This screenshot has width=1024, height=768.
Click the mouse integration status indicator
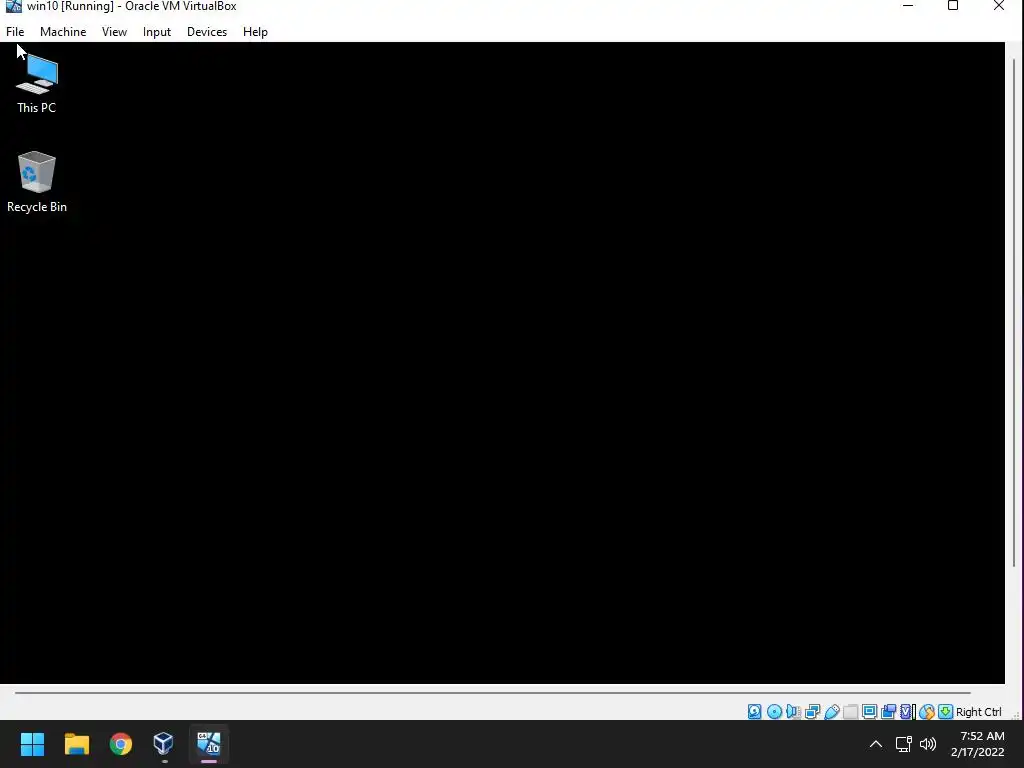click(927, 712)
